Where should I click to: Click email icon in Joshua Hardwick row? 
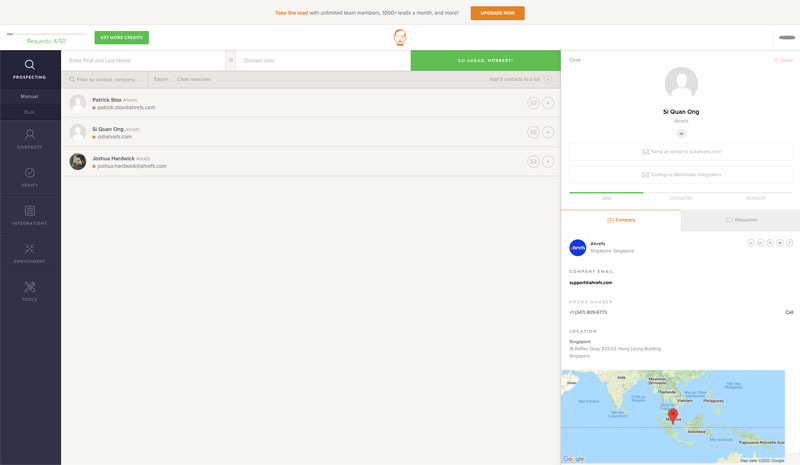[533, 162]
